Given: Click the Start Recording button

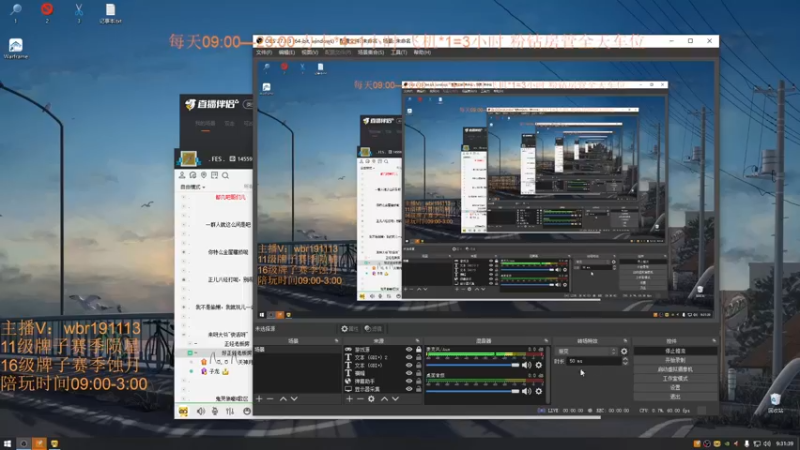Looking at the screenshot, I should (675, 360).
